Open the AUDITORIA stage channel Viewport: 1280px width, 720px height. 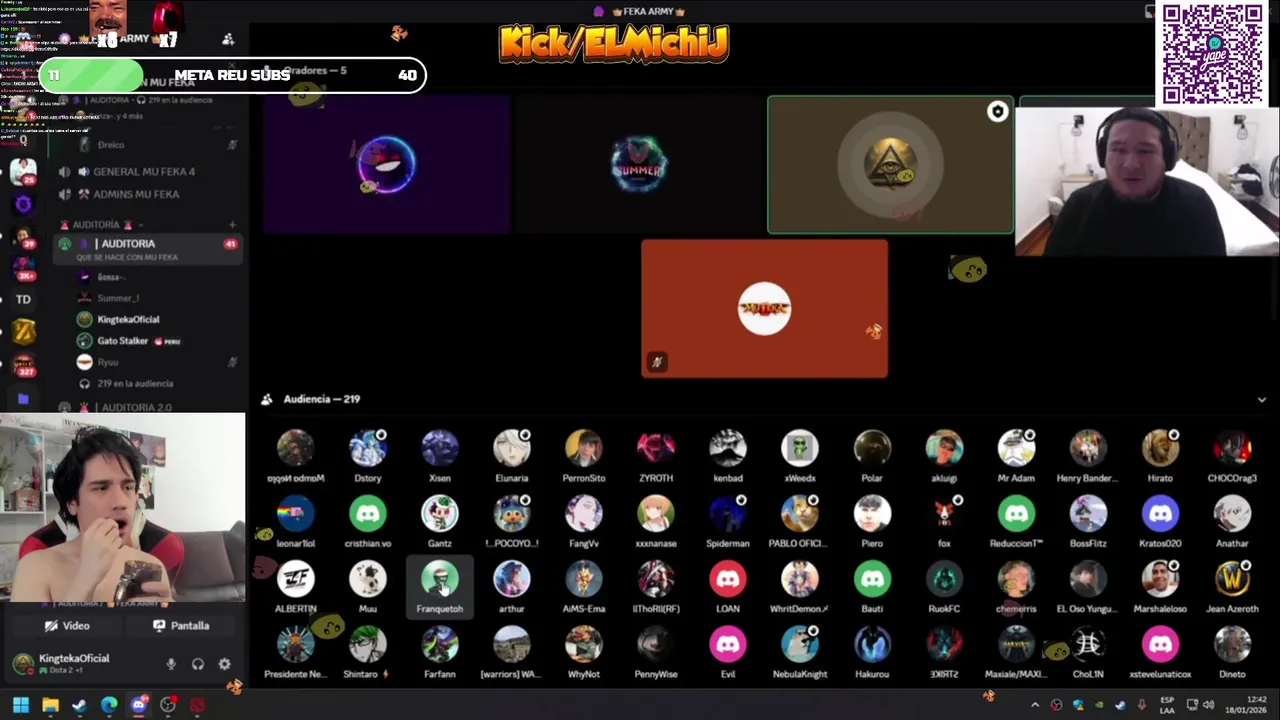147,249
